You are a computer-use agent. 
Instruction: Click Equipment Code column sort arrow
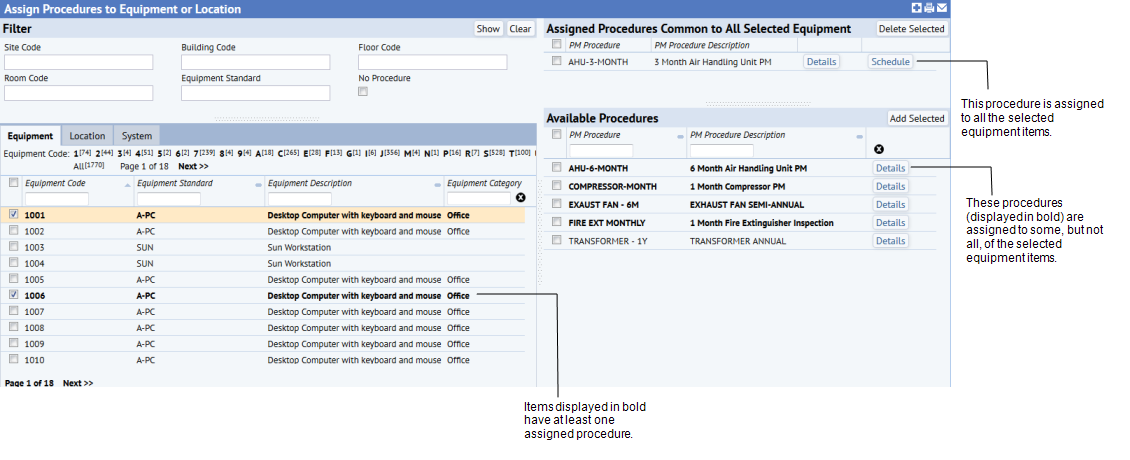tap(127, 185)
